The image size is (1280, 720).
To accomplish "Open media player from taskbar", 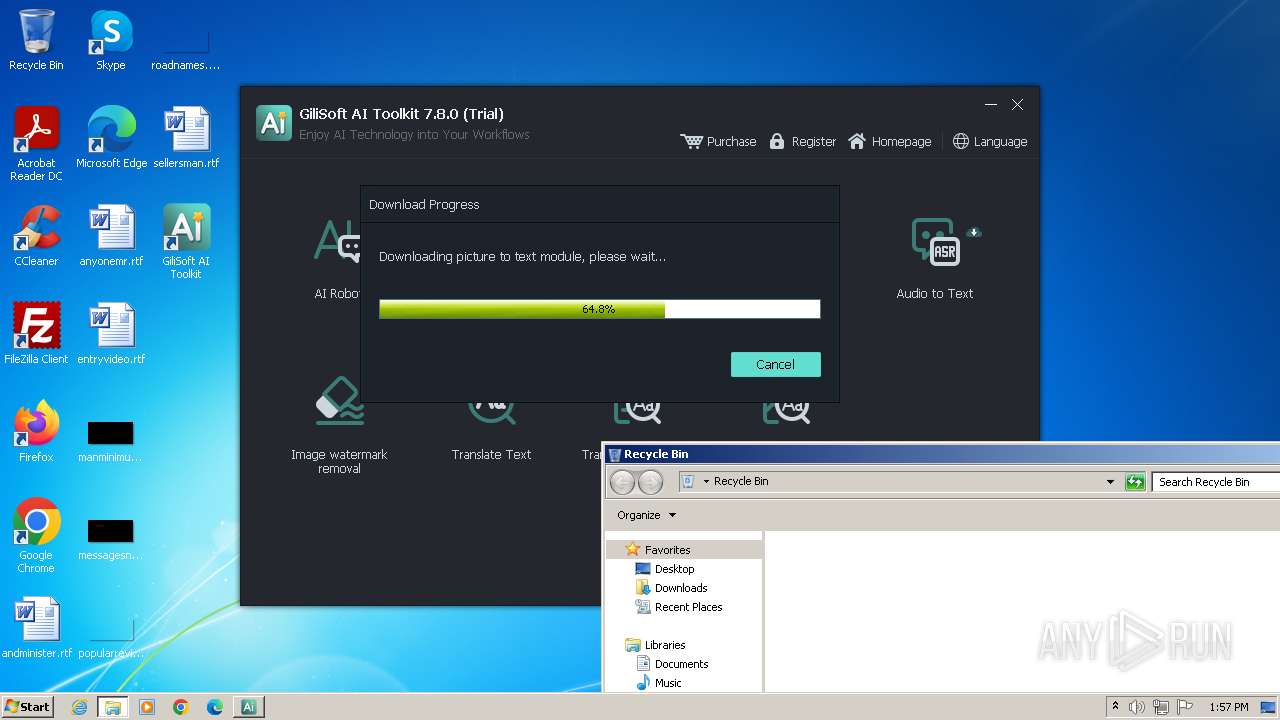I will tap(147, 707).
